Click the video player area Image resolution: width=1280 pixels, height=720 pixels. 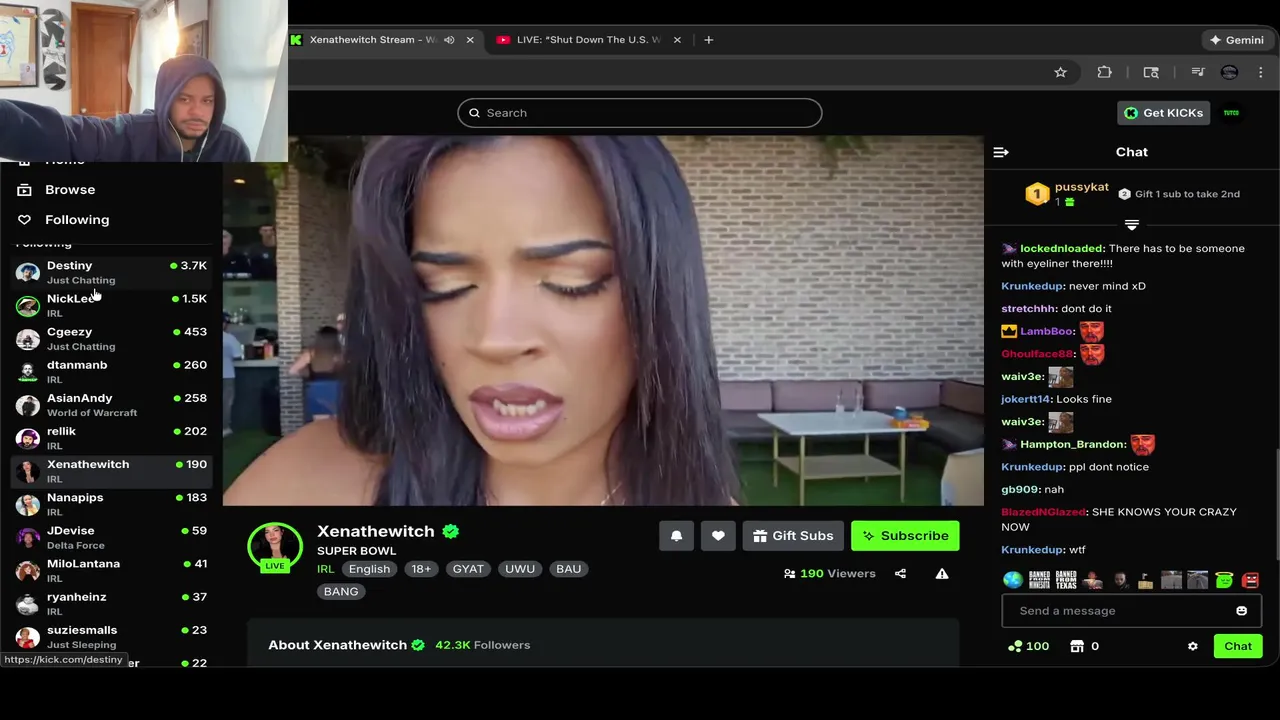pos(603,320)
